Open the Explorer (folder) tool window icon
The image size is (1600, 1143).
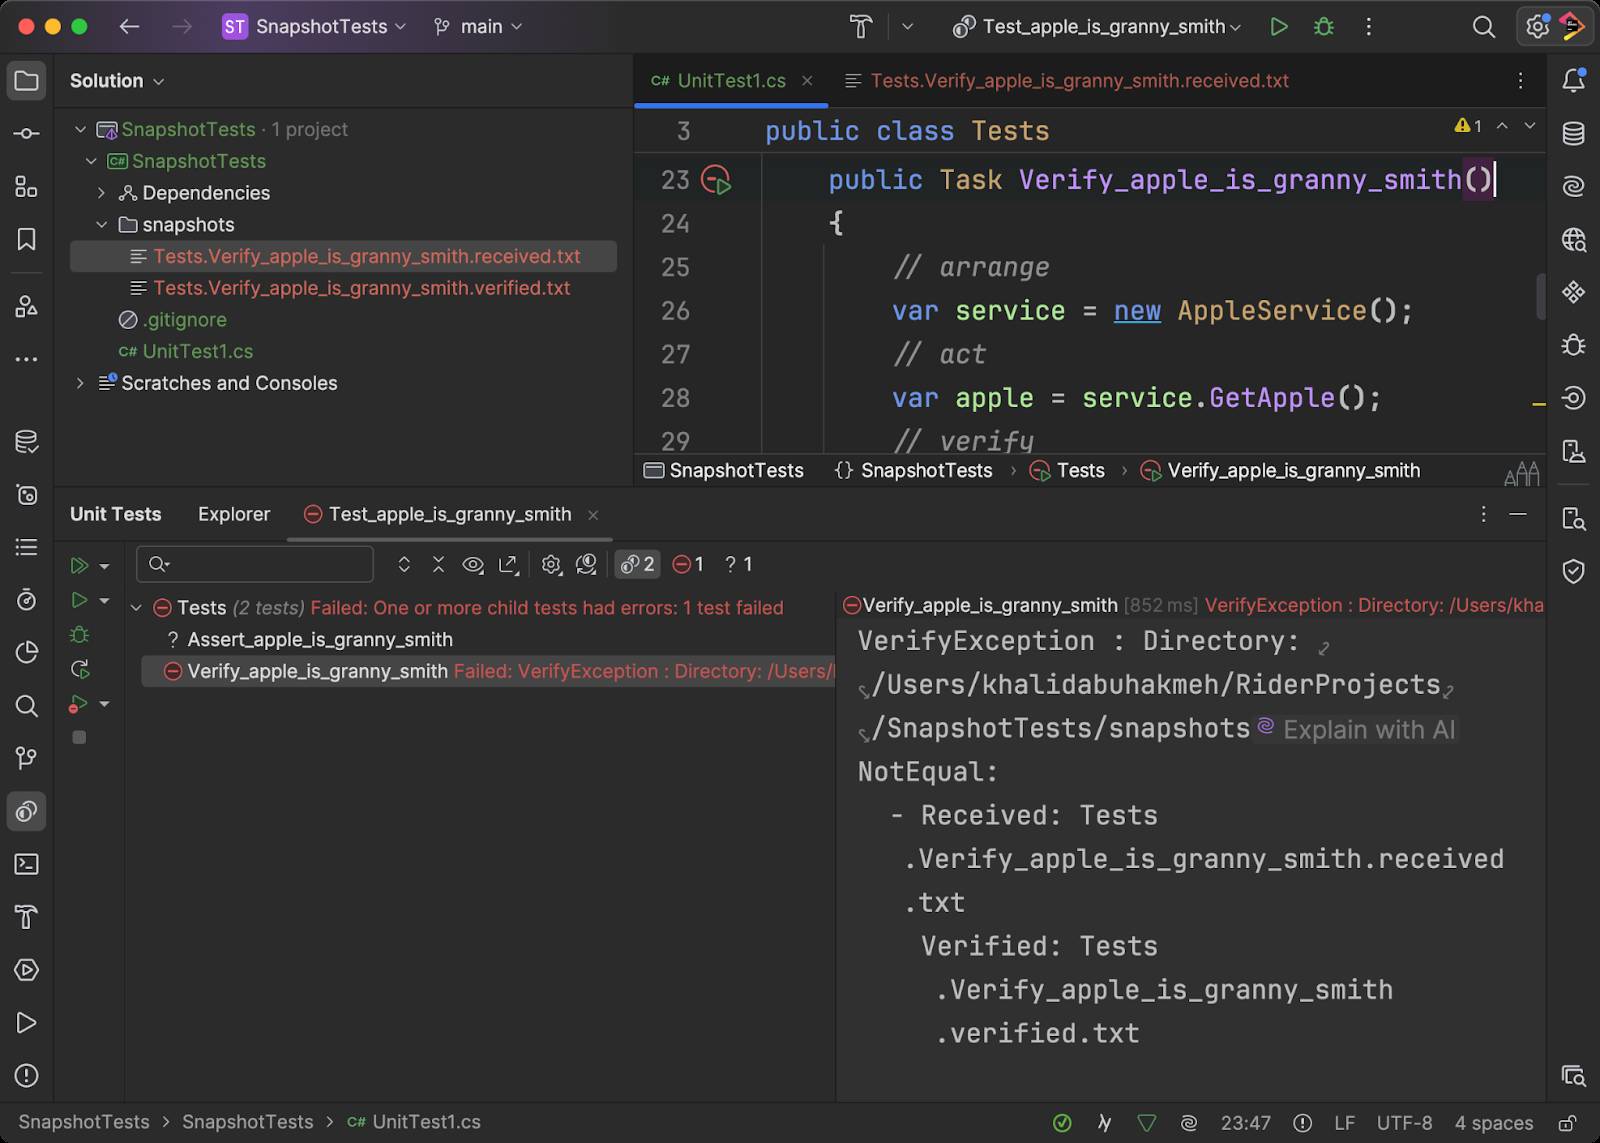[27, 81]
